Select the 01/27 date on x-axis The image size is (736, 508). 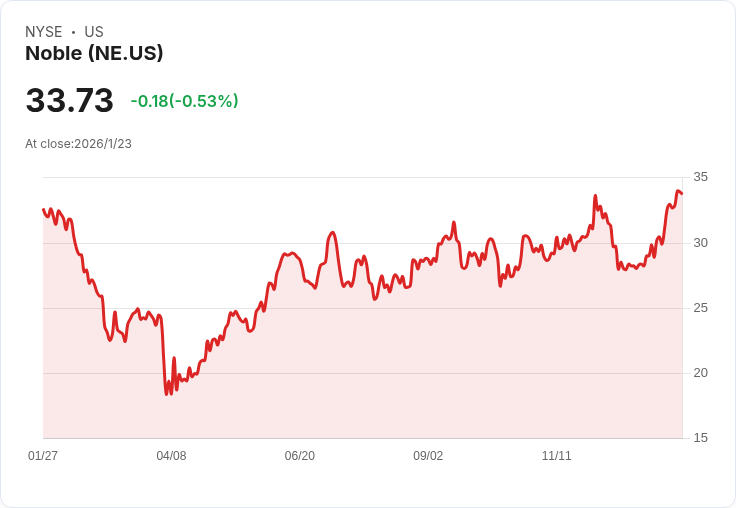pos(43,455)
